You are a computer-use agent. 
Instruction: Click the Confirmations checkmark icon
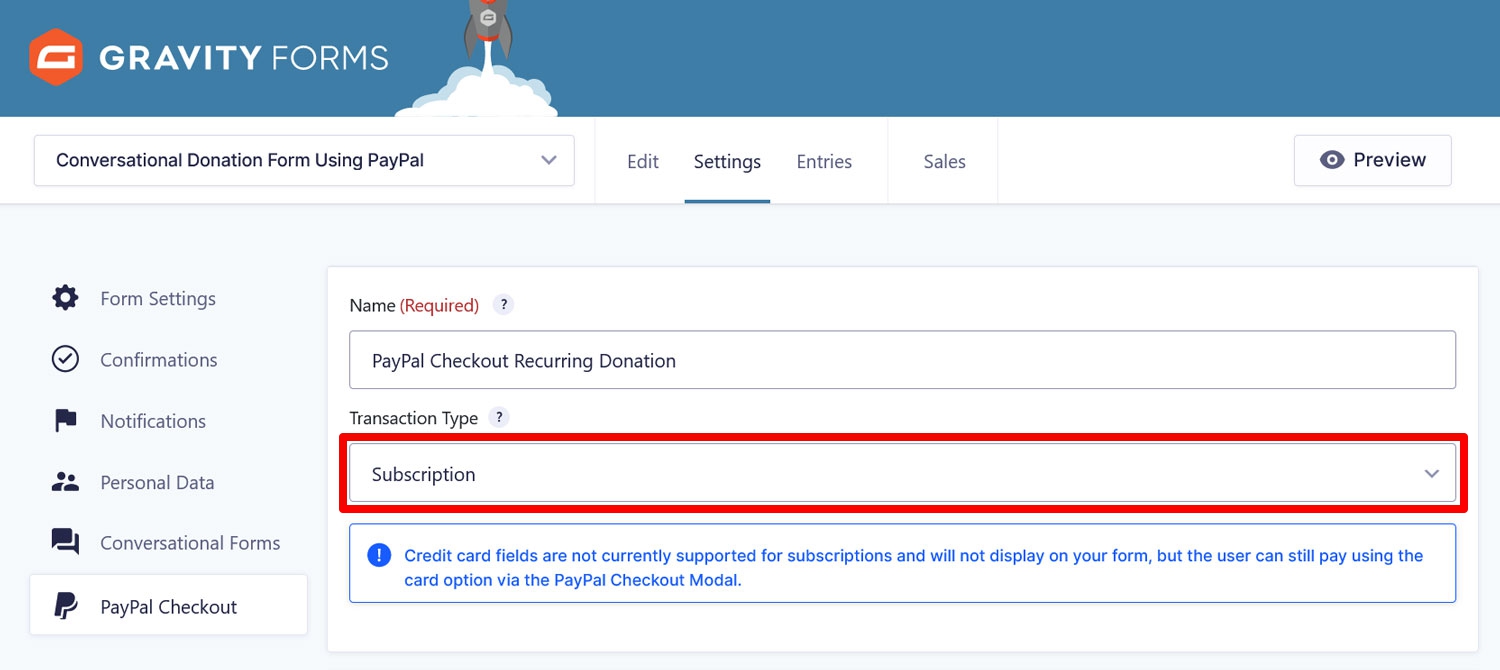point(65,359)
